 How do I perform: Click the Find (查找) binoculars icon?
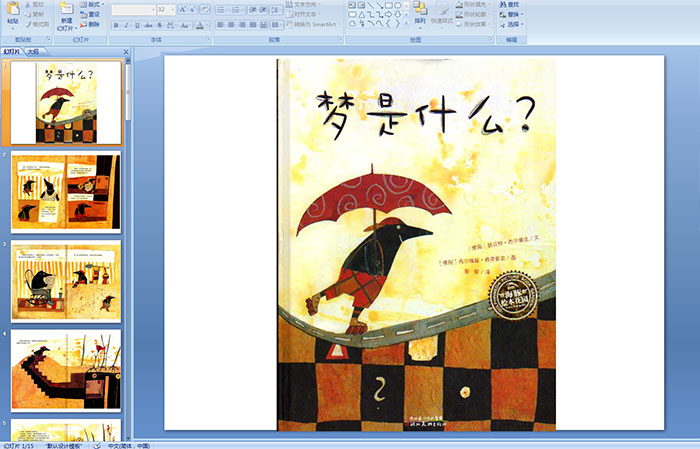[x=503, y=4]
